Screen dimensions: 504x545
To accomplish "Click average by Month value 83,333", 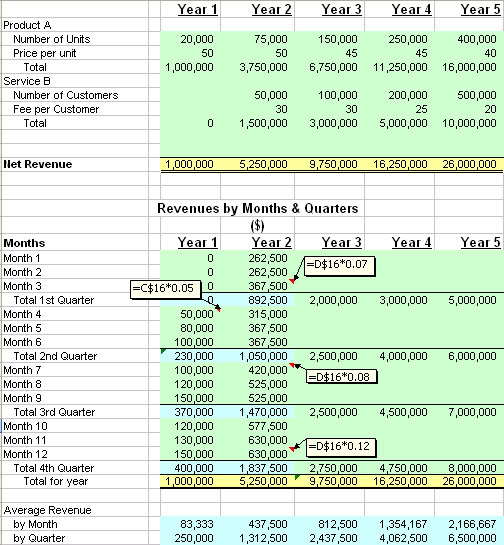I will pos(197,524).
